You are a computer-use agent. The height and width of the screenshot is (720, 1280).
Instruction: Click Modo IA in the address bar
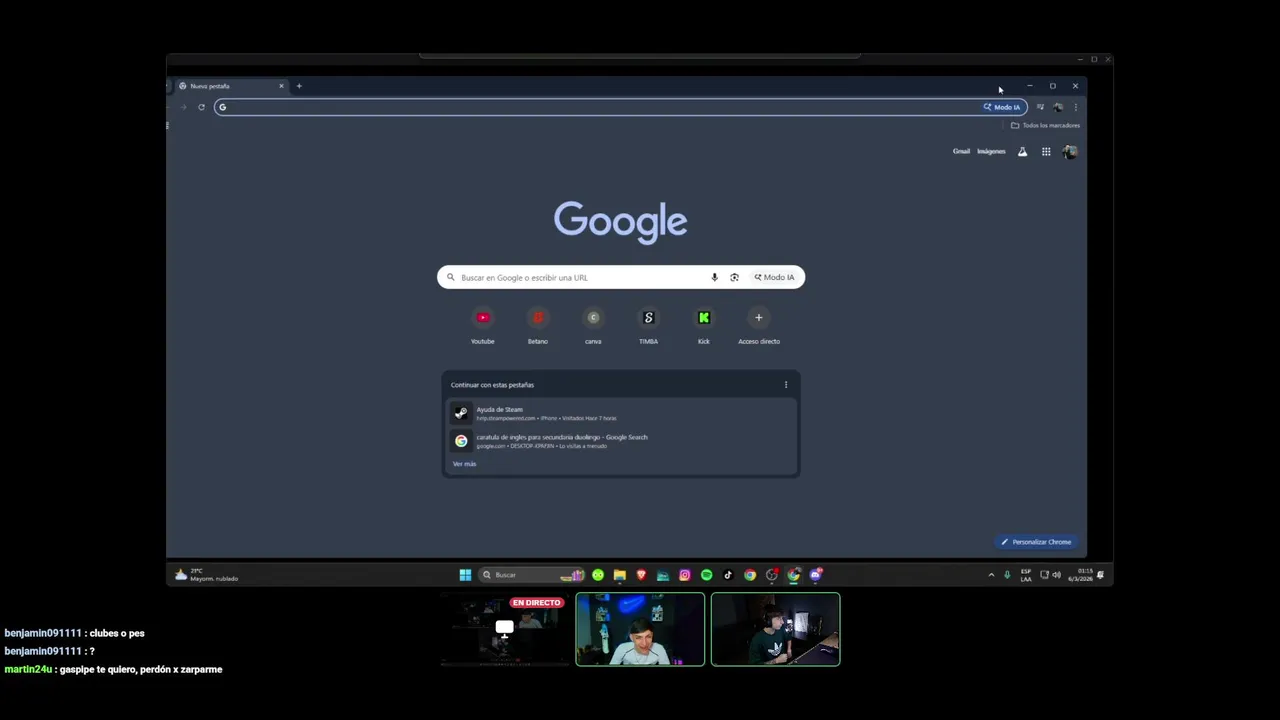1002,107
